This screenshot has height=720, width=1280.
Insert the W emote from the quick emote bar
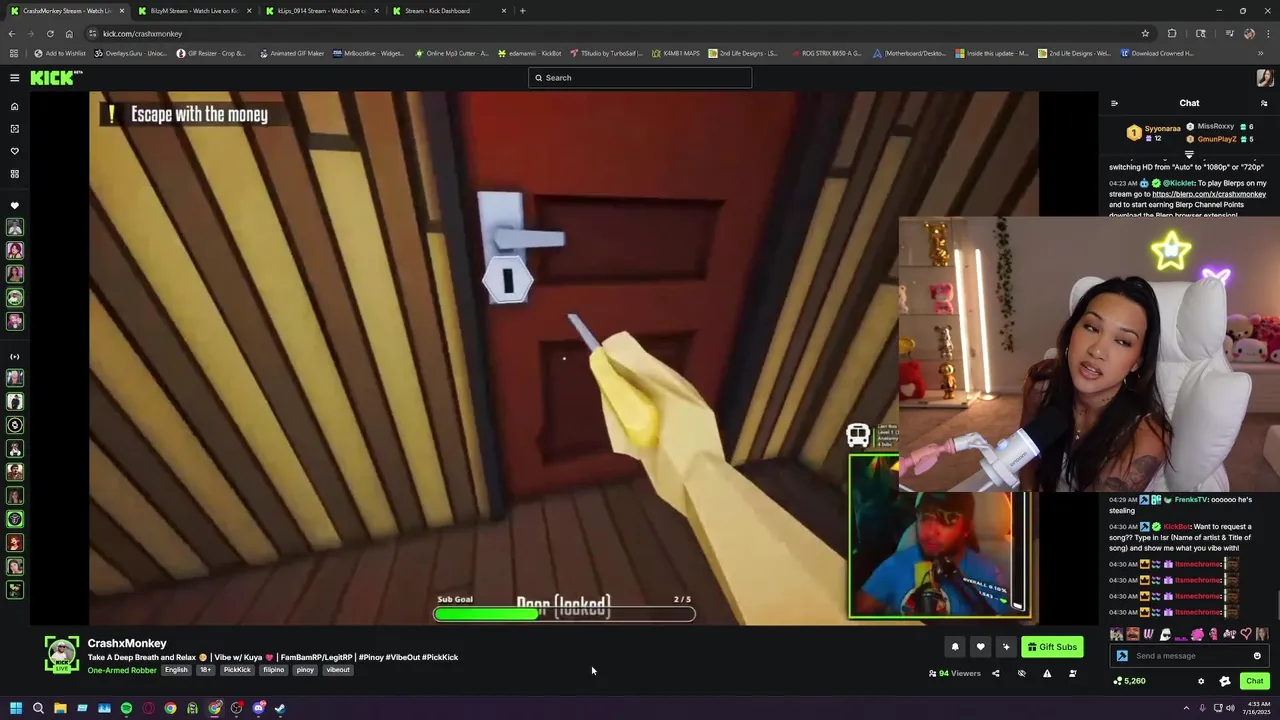tap(1149, 634)
